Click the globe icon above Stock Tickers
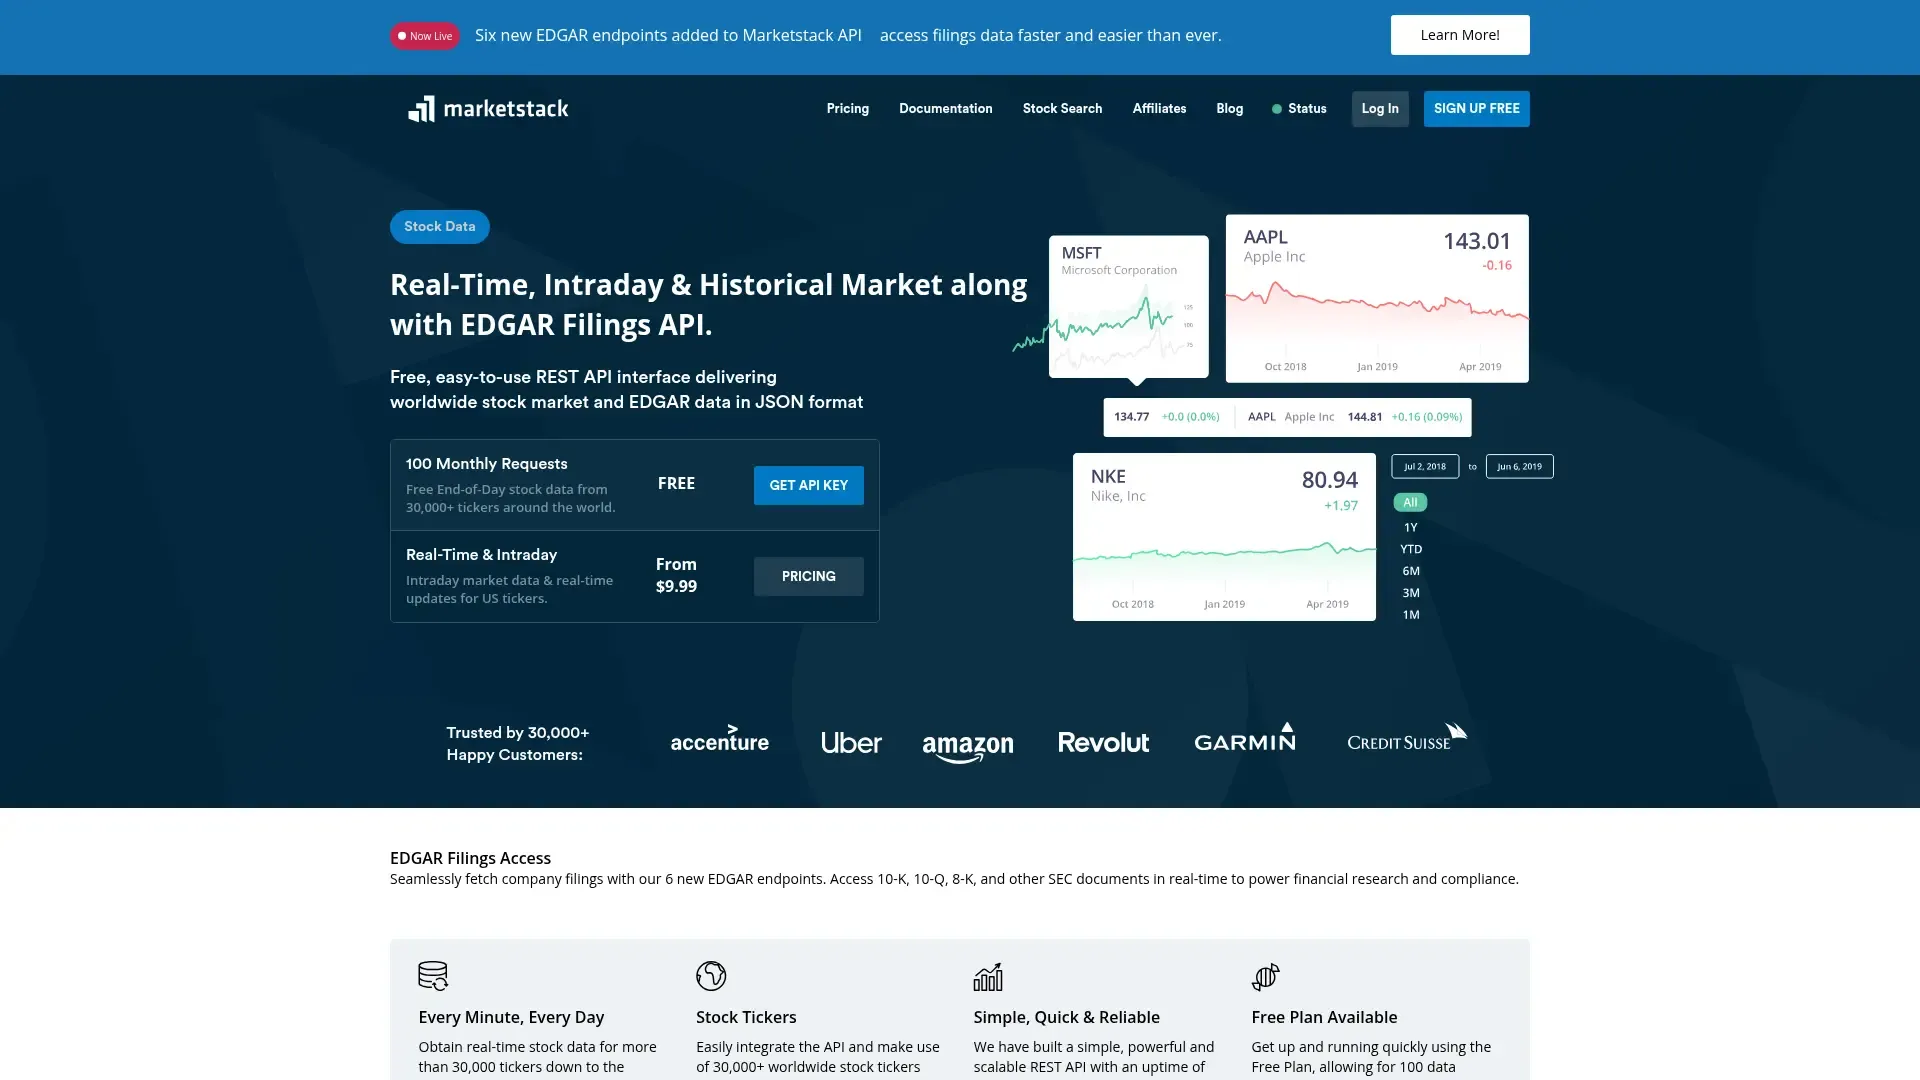The image size is (1920, 1080). pos(711,976)
